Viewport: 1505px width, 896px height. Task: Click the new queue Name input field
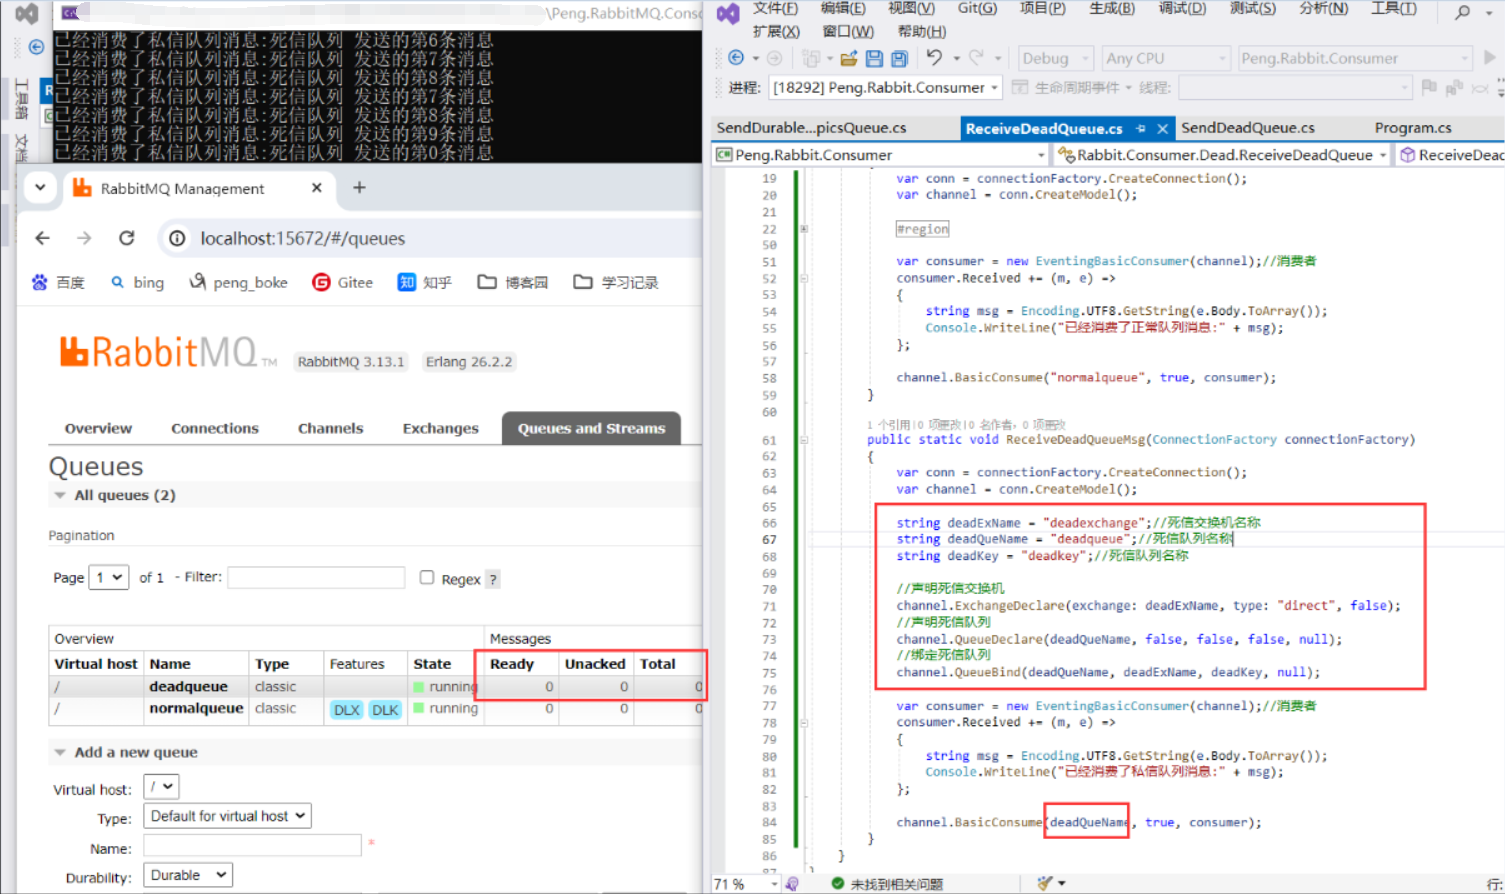pyautogui.click(x=252, y=845)
